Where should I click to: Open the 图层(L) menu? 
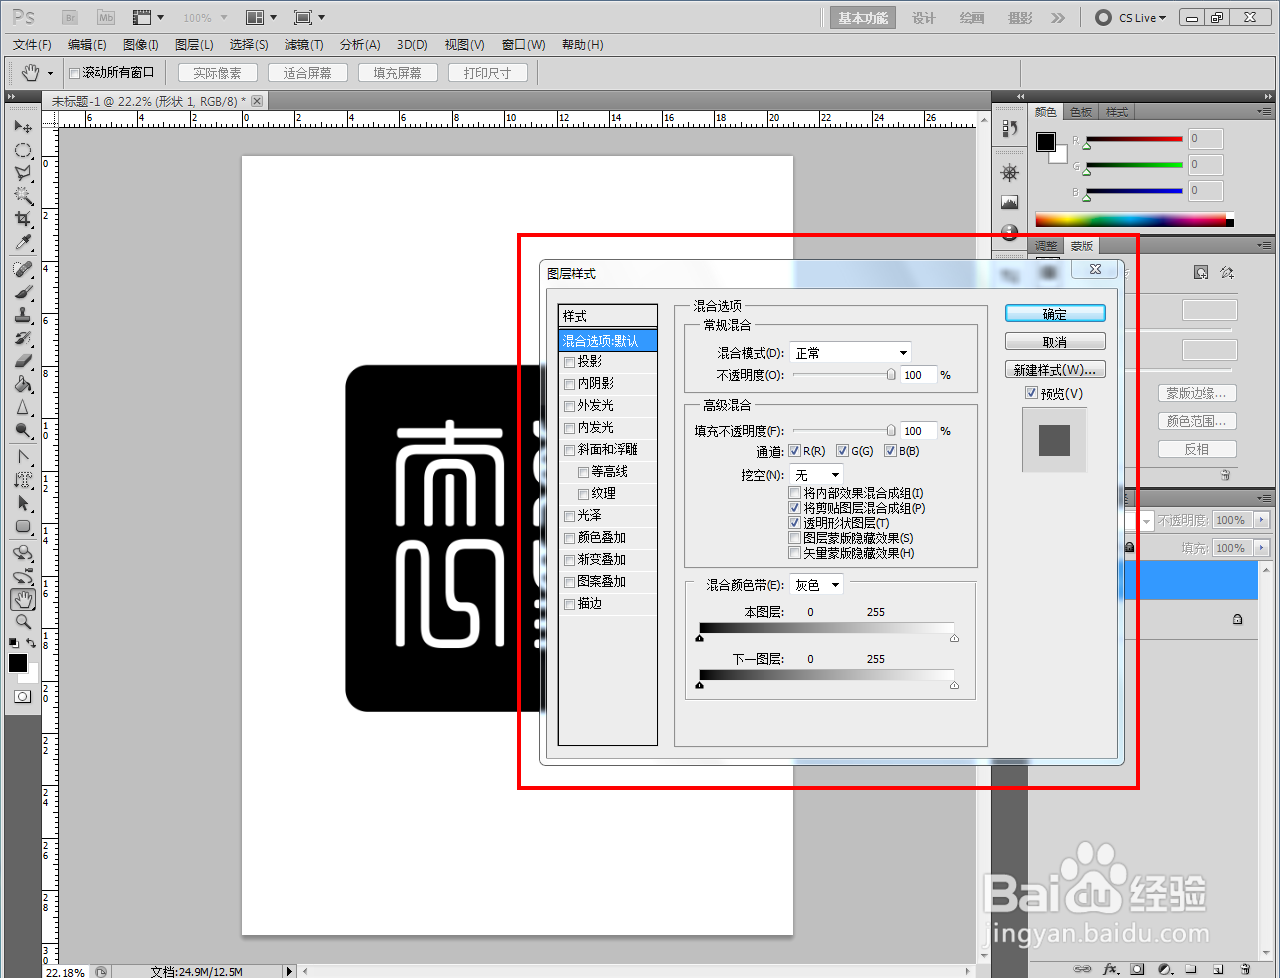(x=194, y=45)
